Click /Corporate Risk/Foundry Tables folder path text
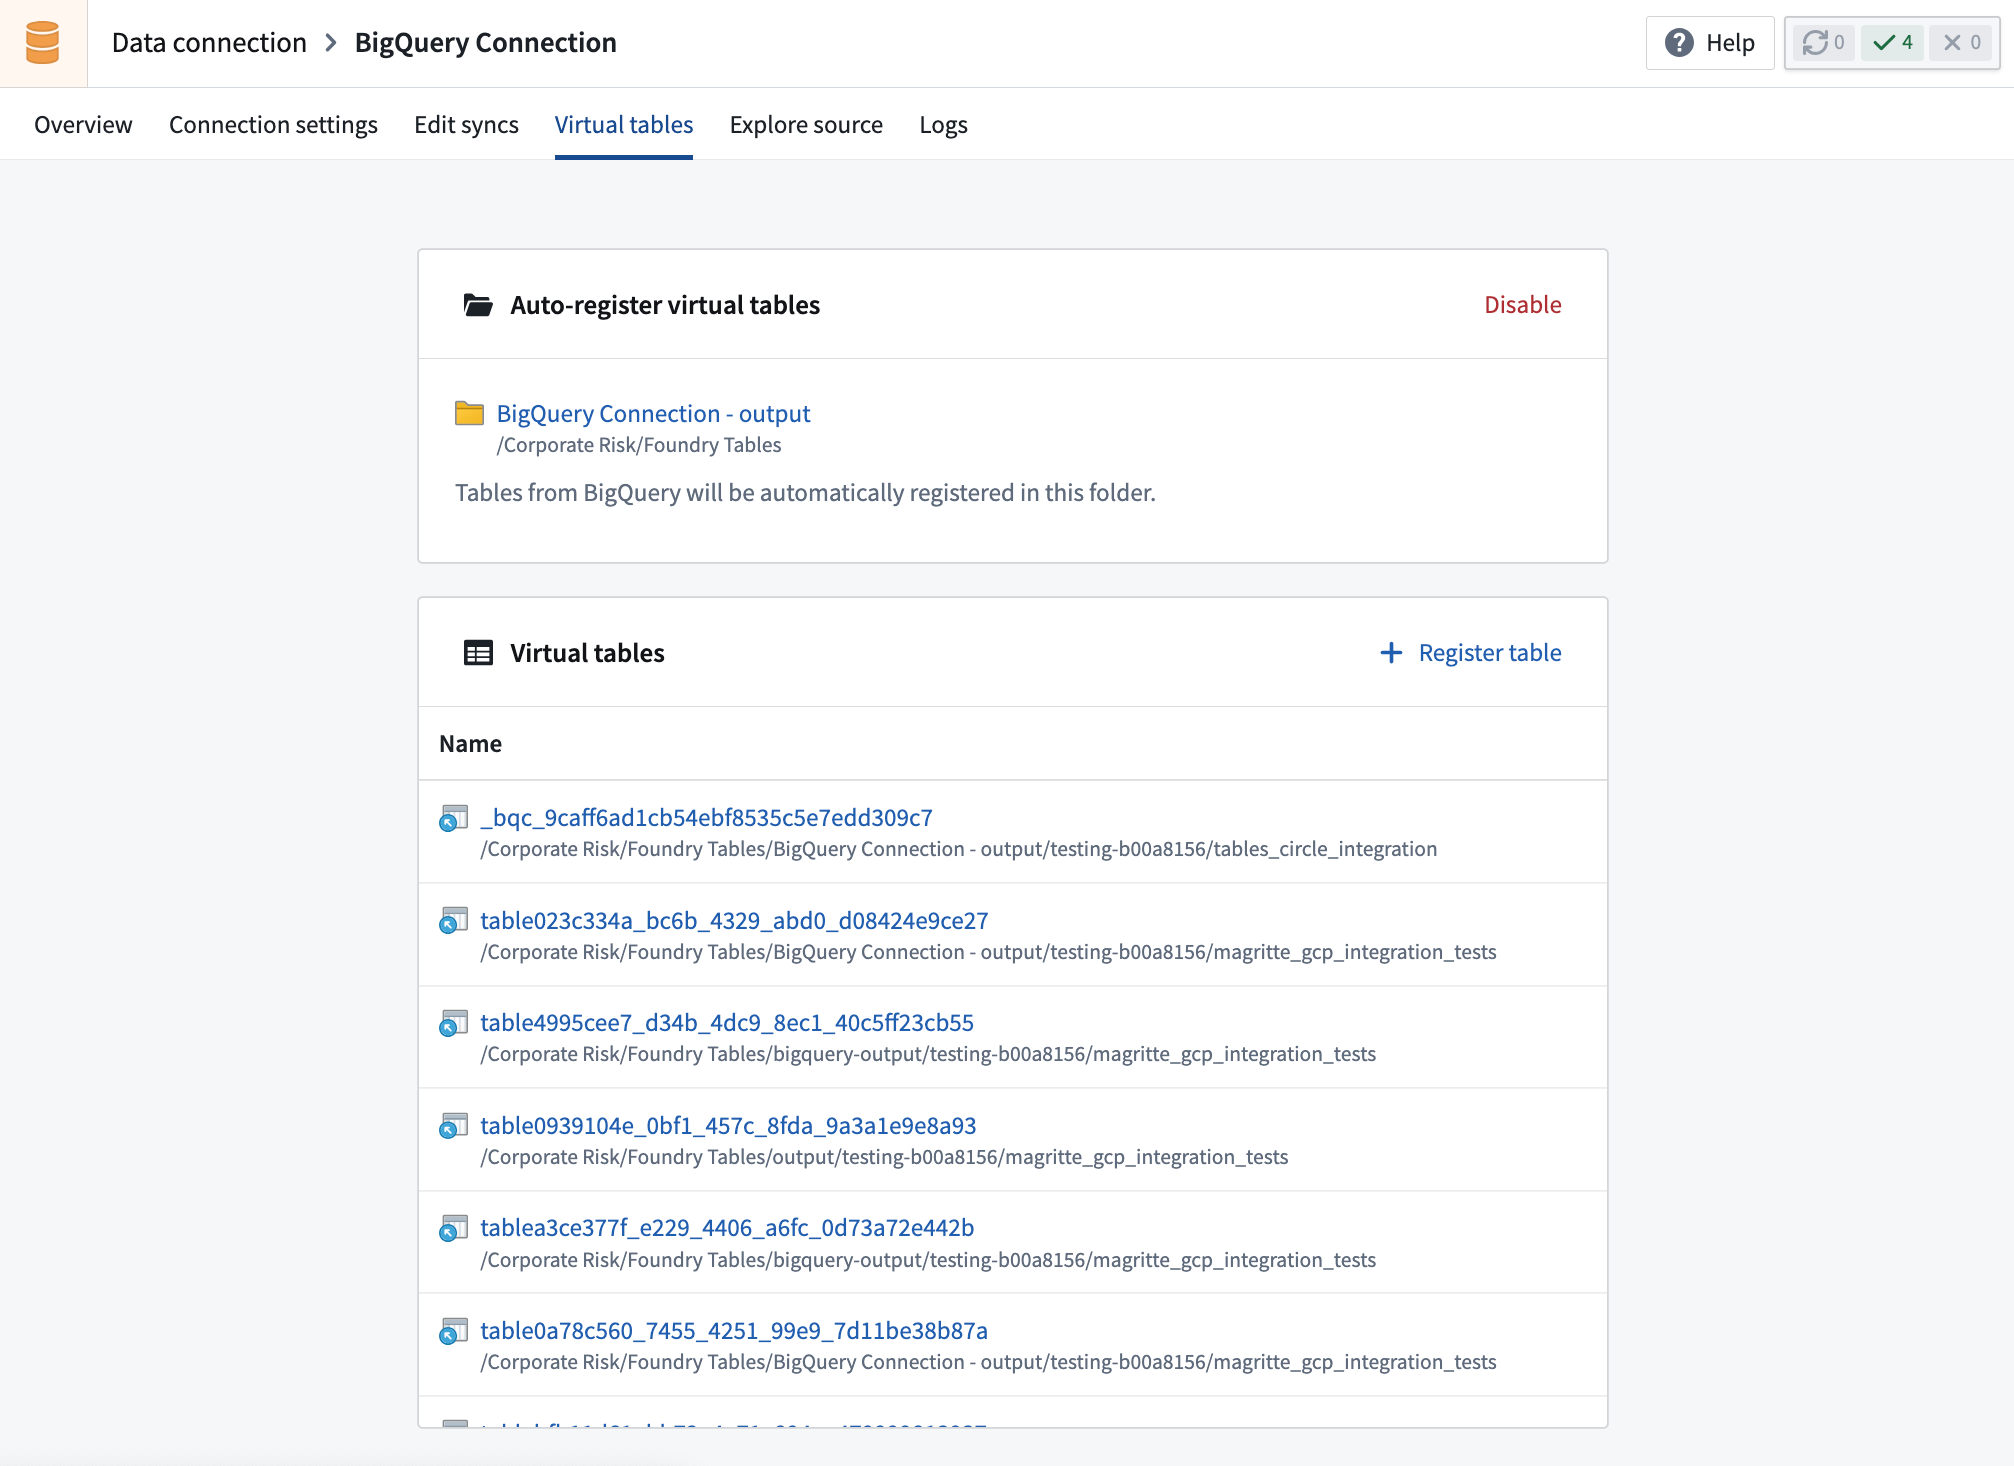The width and height of the screenshot is (2014, 1466). coord(639,445)
